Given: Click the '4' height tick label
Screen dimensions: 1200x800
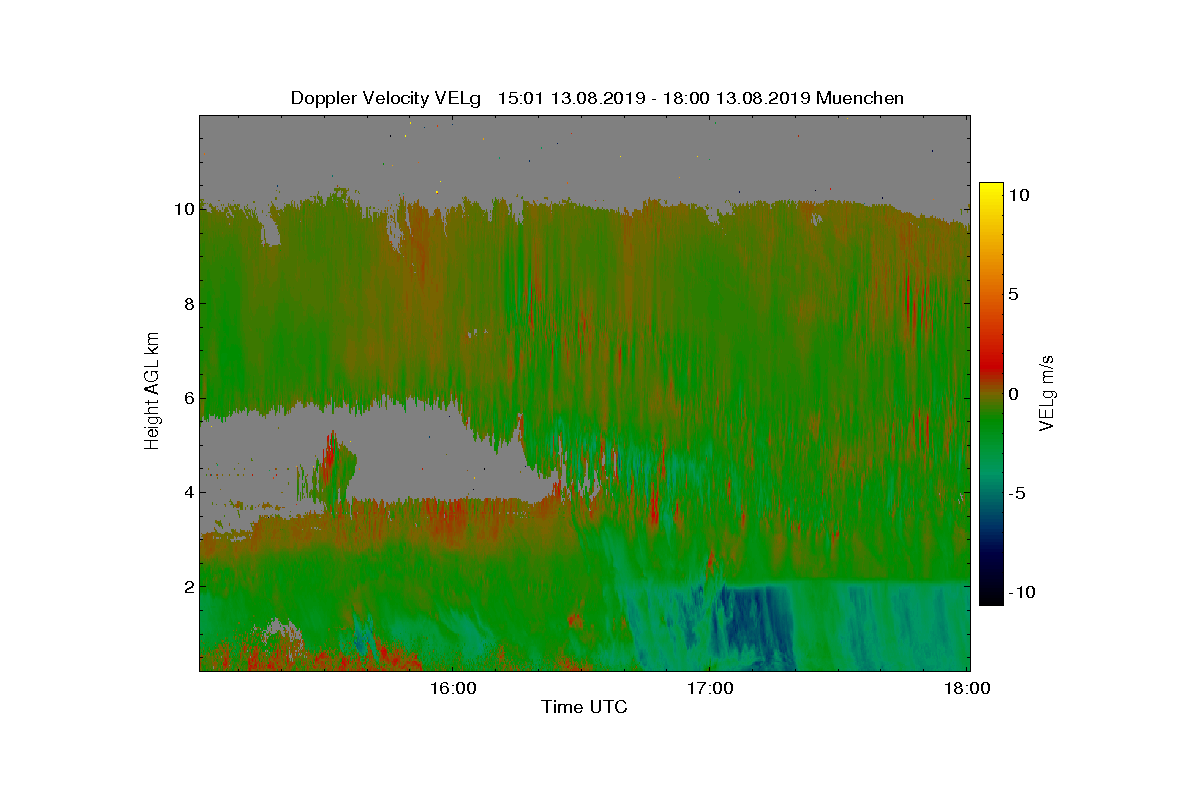Looking at the screenshot, I should (187, 492).
